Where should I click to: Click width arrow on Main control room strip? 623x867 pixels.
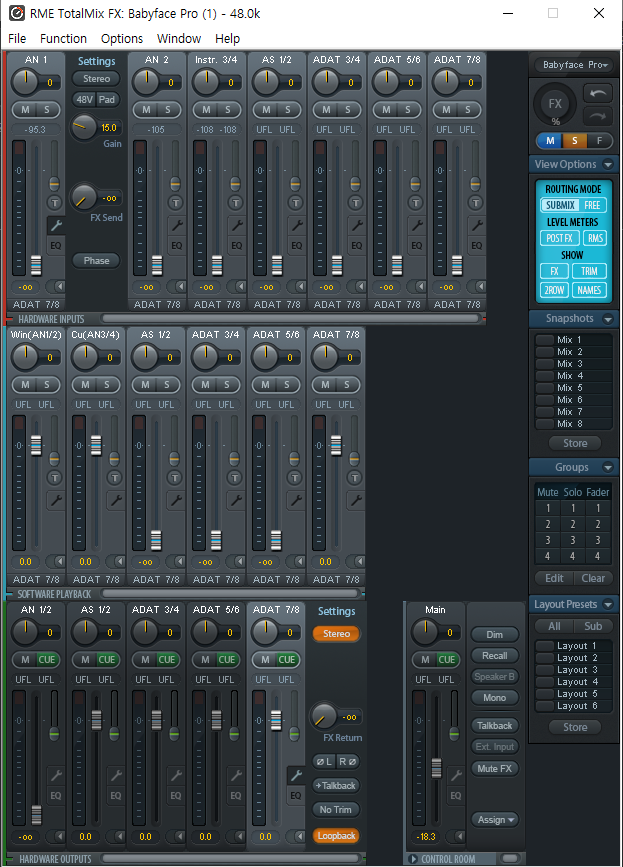pyautogui.click(x=456, y=837)
